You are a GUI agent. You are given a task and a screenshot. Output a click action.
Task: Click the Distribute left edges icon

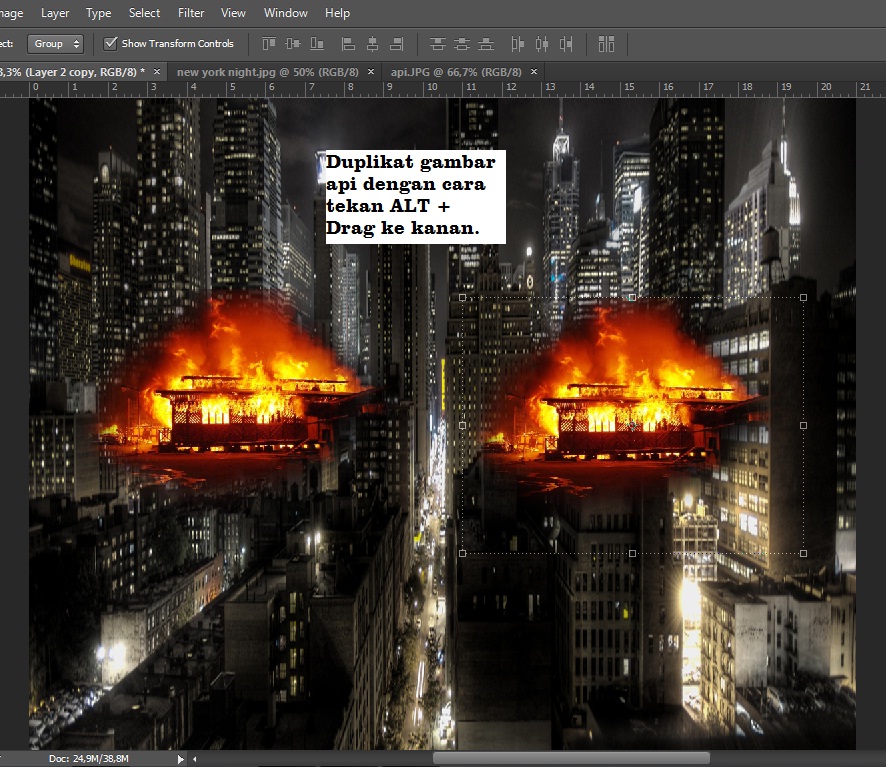[x=517, y=44]
